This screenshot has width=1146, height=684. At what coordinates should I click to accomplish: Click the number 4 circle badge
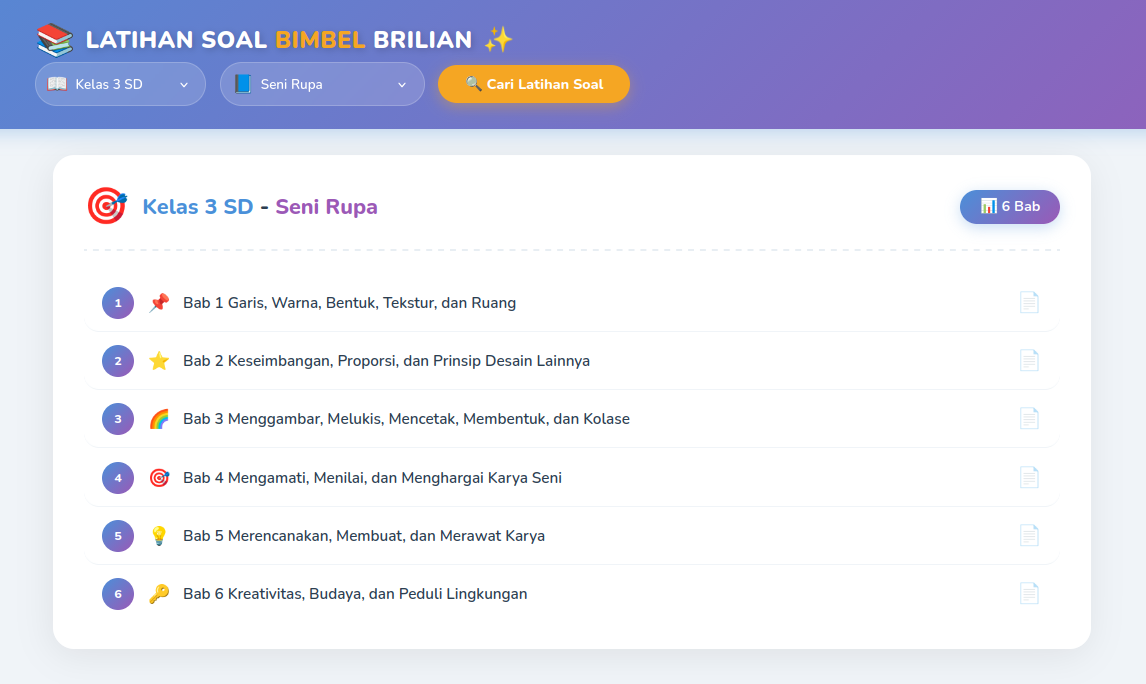click(x=118, y=478)
